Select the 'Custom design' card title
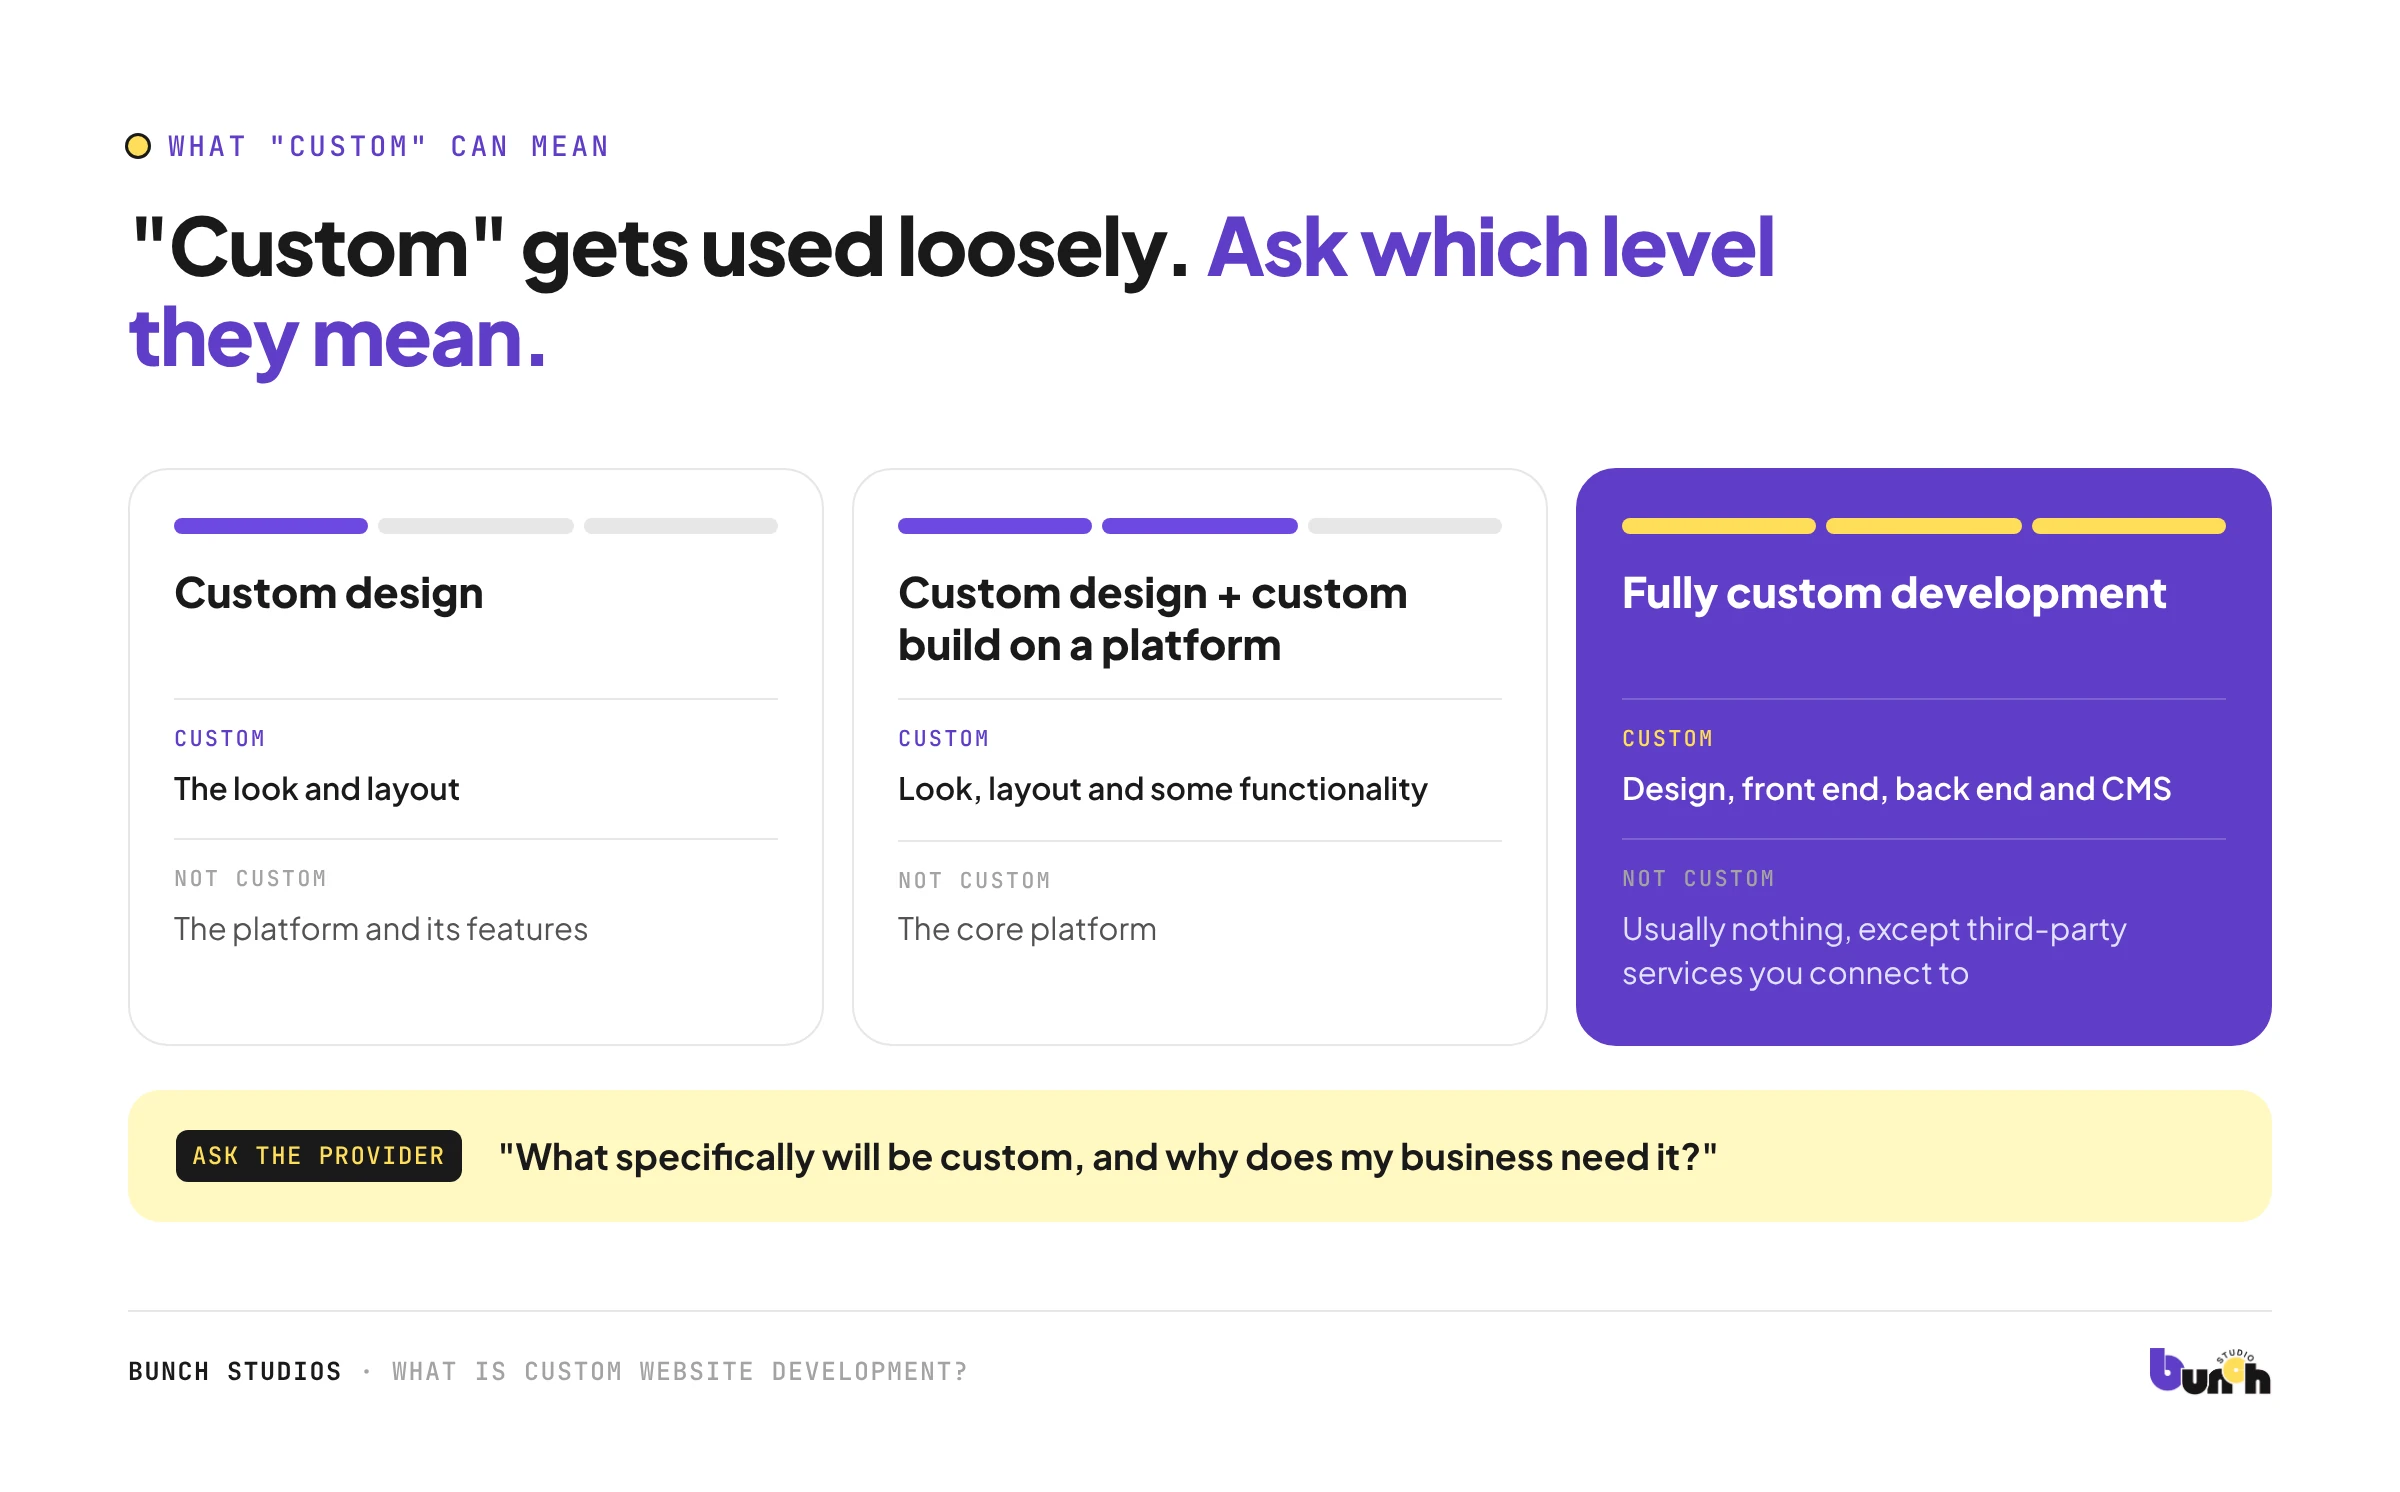Screen dimensions: 2400x1492 (329, 593)
